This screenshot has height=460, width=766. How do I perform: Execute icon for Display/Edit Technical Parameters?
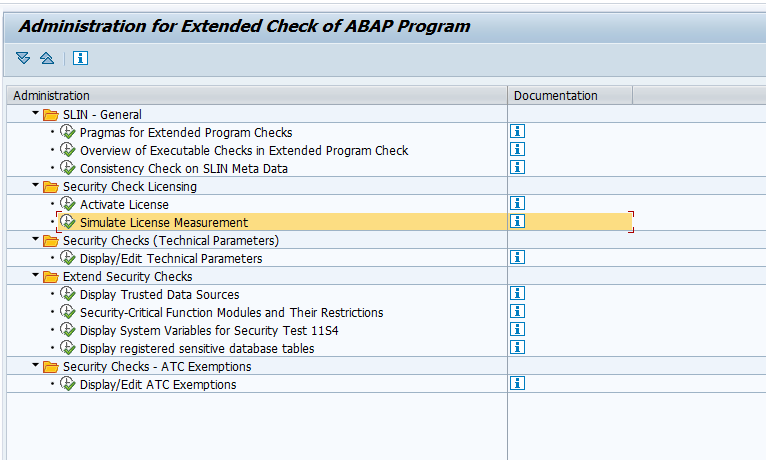pos(67,258)
